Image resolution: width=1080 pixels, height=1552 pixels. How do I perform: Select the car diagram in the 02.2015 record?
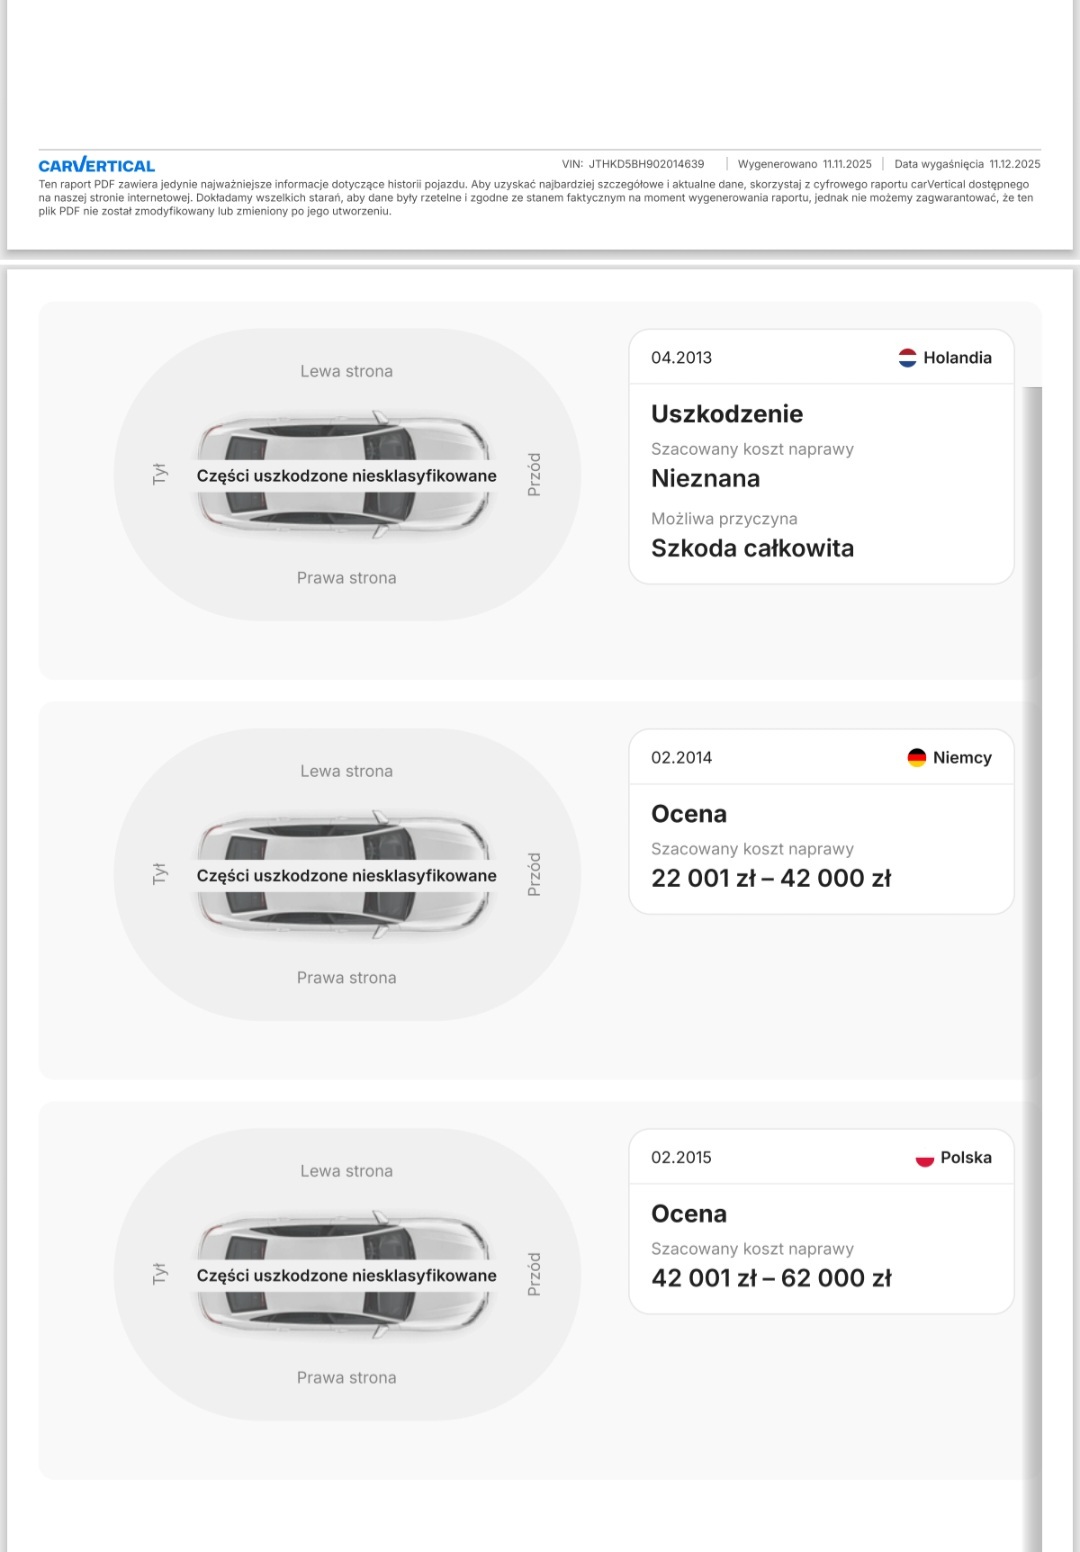pyautogui.click(x=346, y=1275)
